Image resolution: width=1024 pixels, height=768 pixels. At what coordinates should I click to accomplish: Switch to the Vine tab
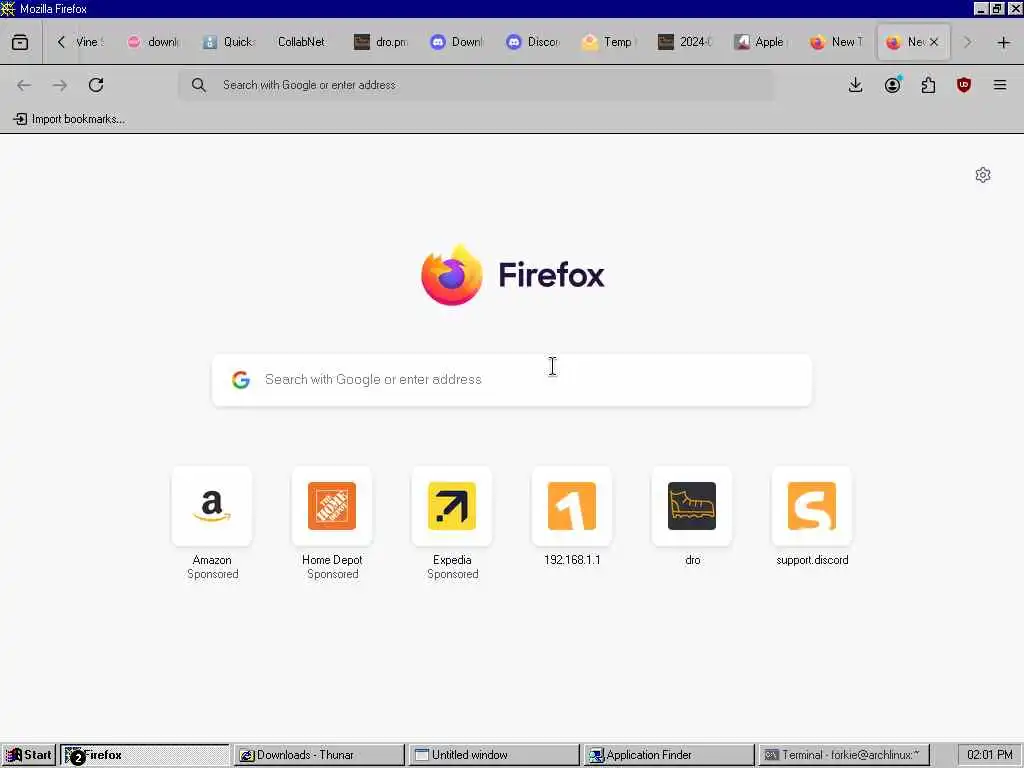click(89, 42)
